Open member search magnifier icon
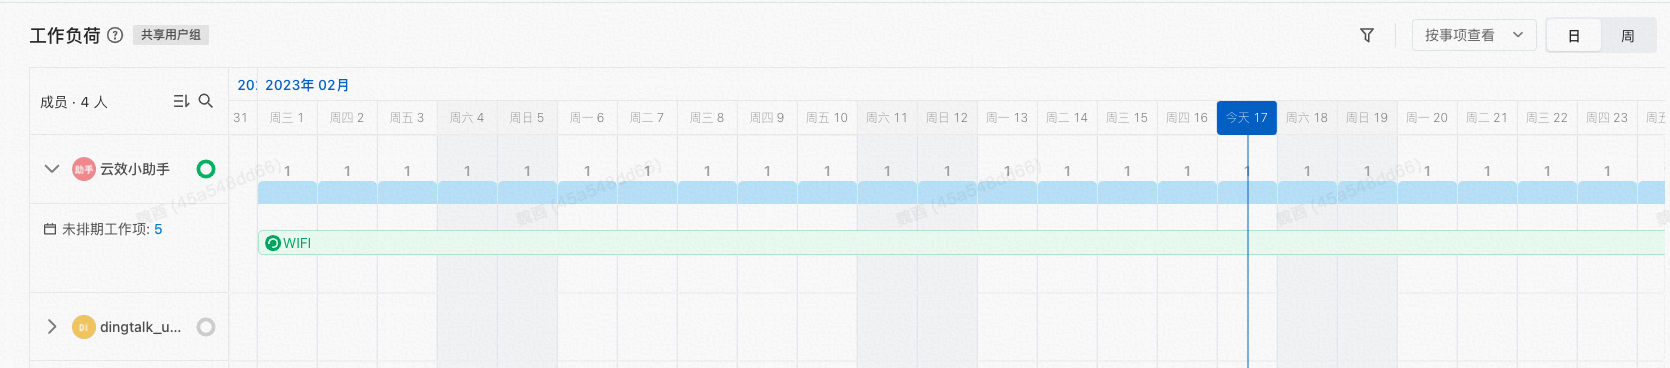 pyautogui.click(x=206, y=101)
